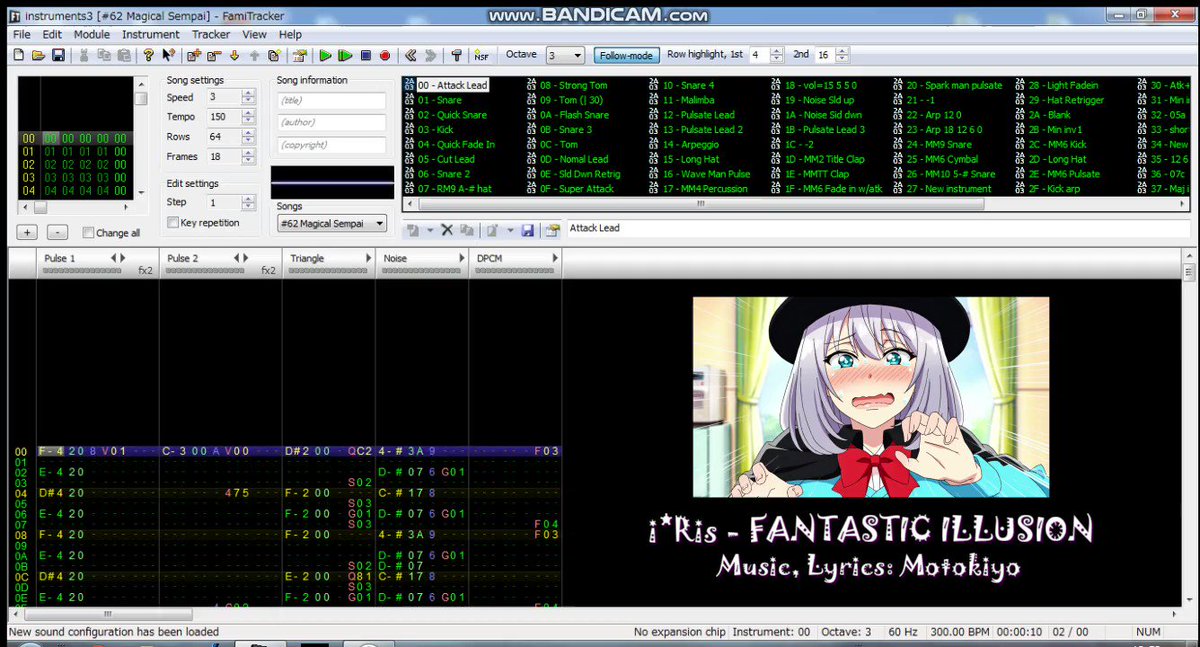Adjust the Tempo spinner arrows
1200x647 pixels.
coord(248,117)
